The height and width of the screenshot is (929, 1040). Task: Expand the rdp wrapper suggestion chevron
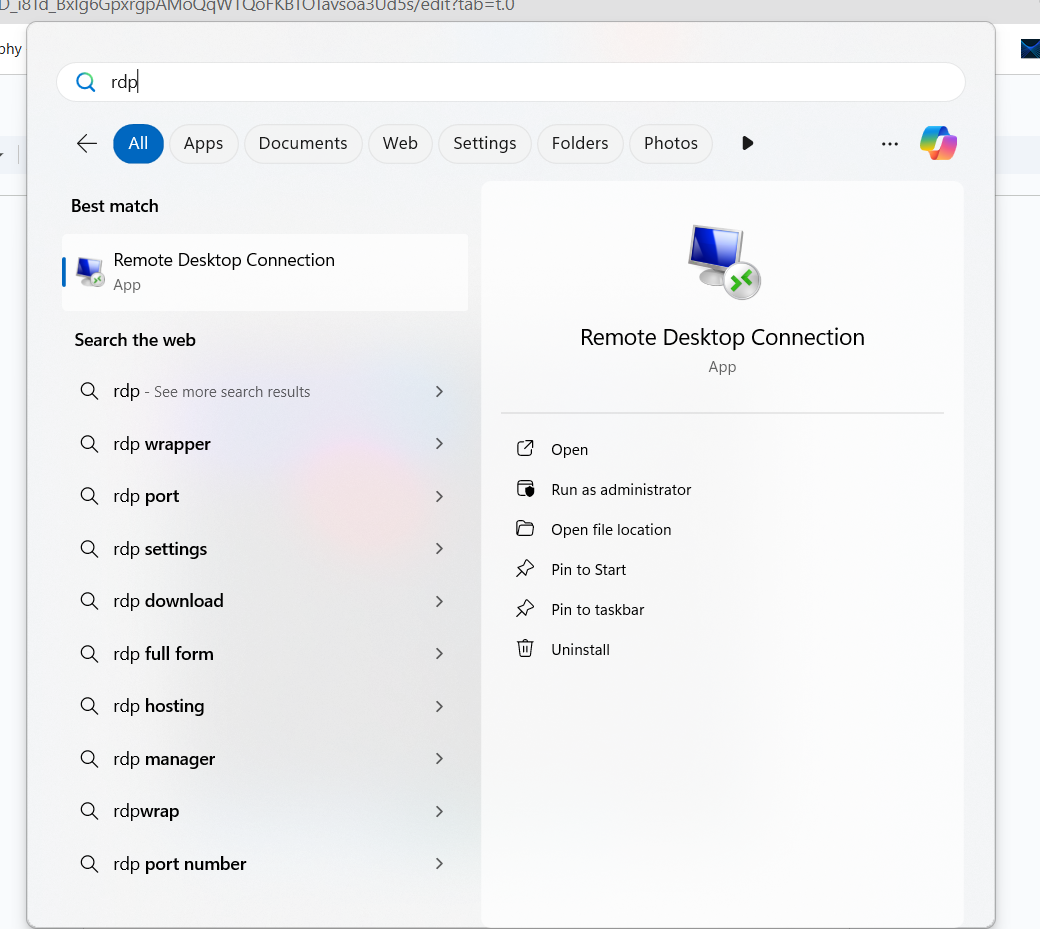click(x=439, y=444)
